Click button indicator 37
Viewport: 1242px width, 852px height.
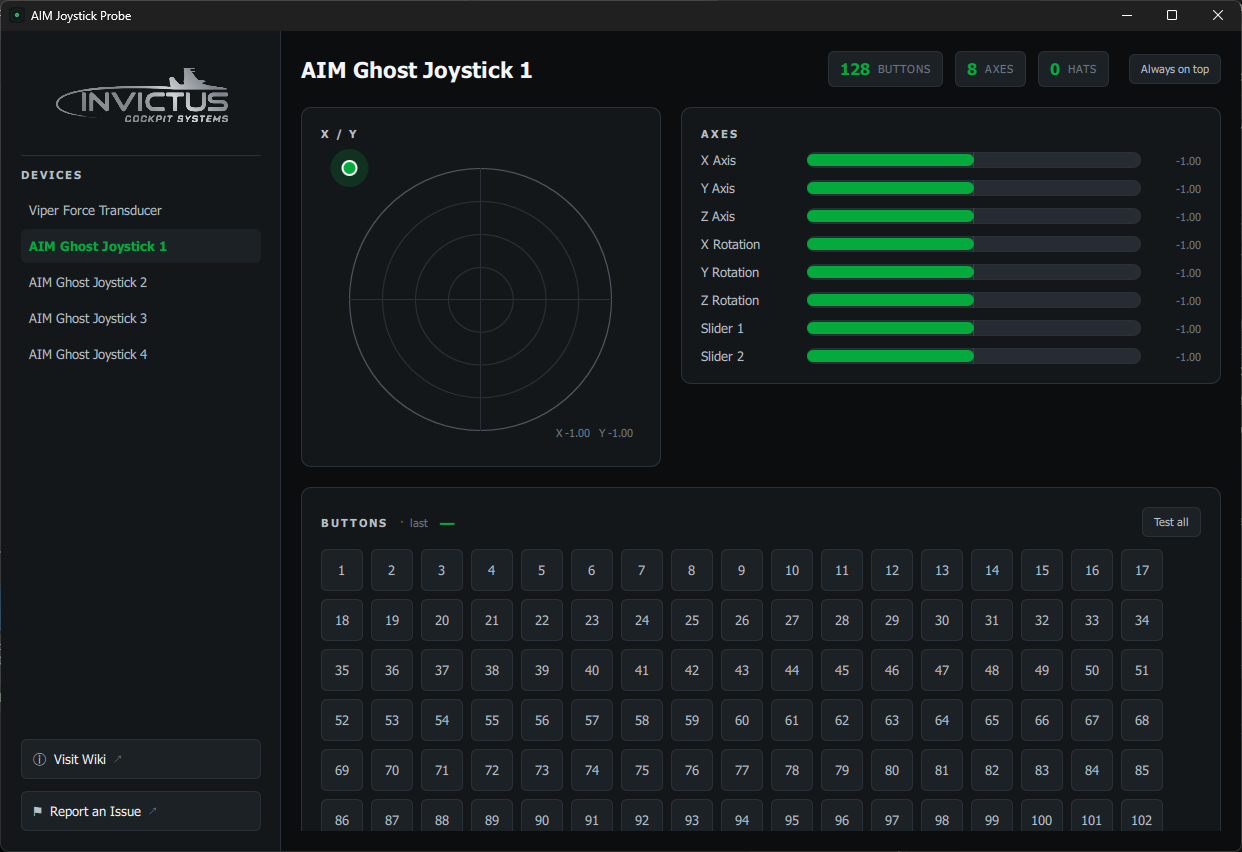click(x=442, y=670)
